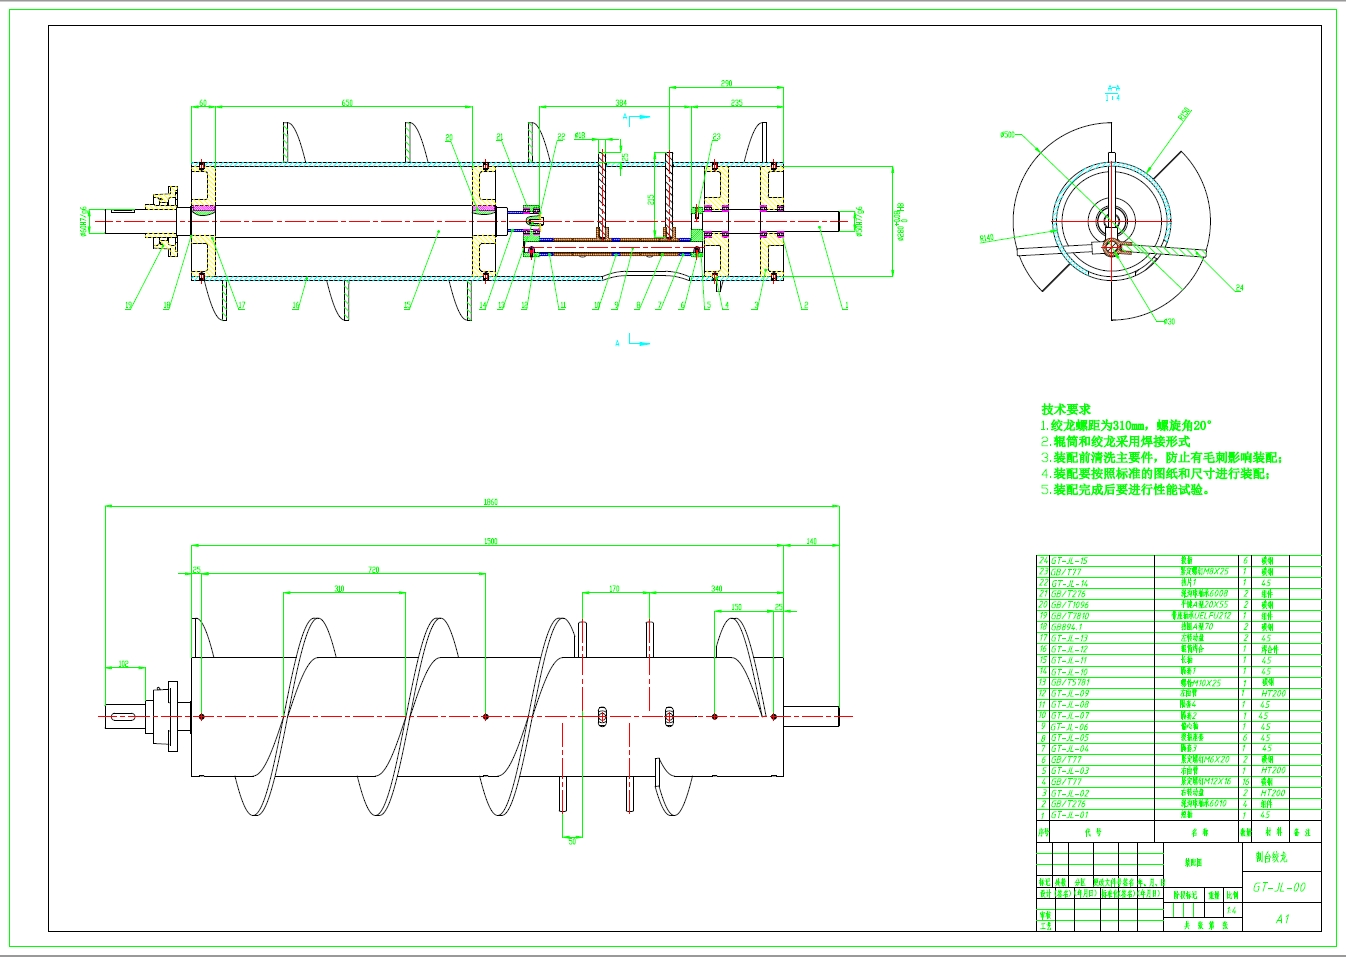This screenshot has height=957, width=1346.
Task: Click balloon number 15 under the top view
Action: [407, 306]
